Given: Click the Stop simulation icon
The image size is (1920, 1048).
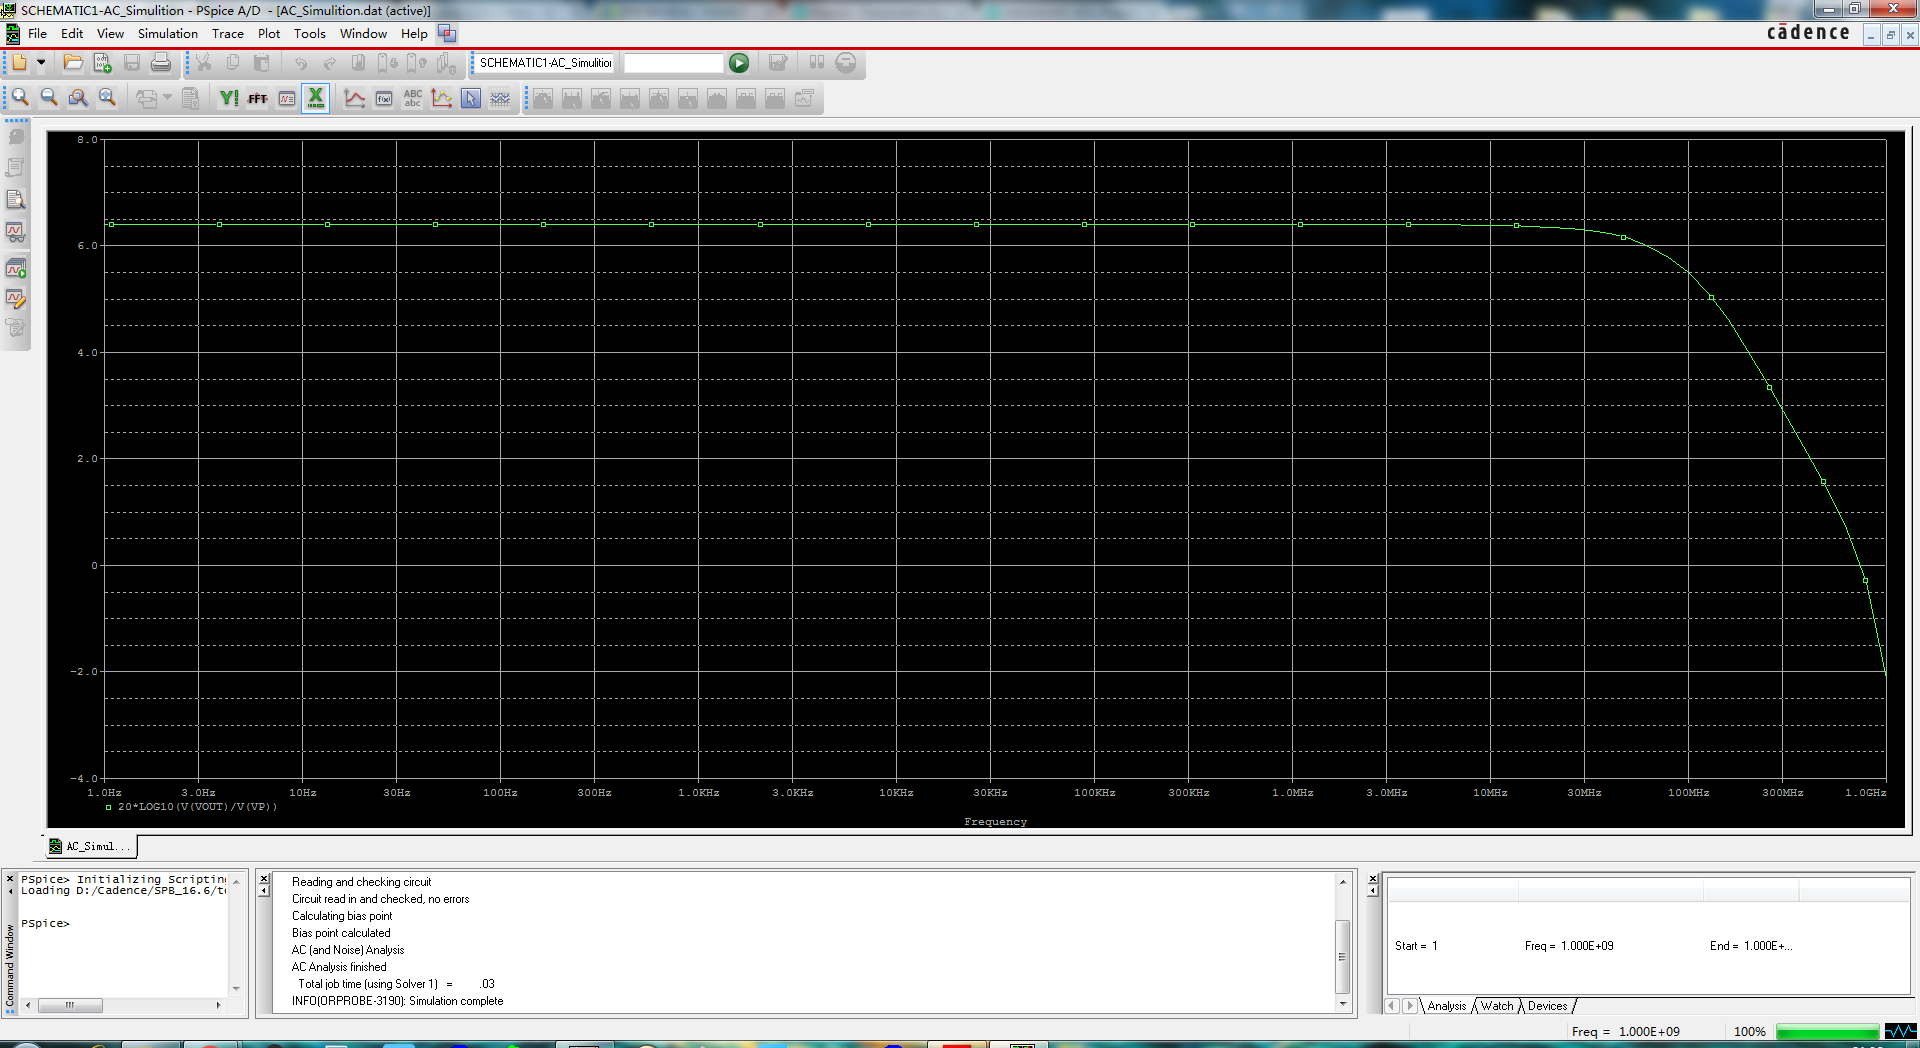Looking at the screenshot, I should [x=846, y=63].
